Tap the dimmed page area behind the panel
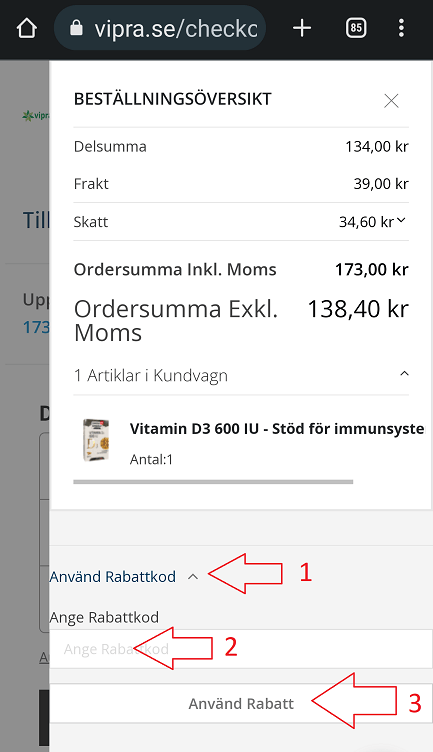The image size is (433, 752). pyautogui.click(x=24, y=432)
